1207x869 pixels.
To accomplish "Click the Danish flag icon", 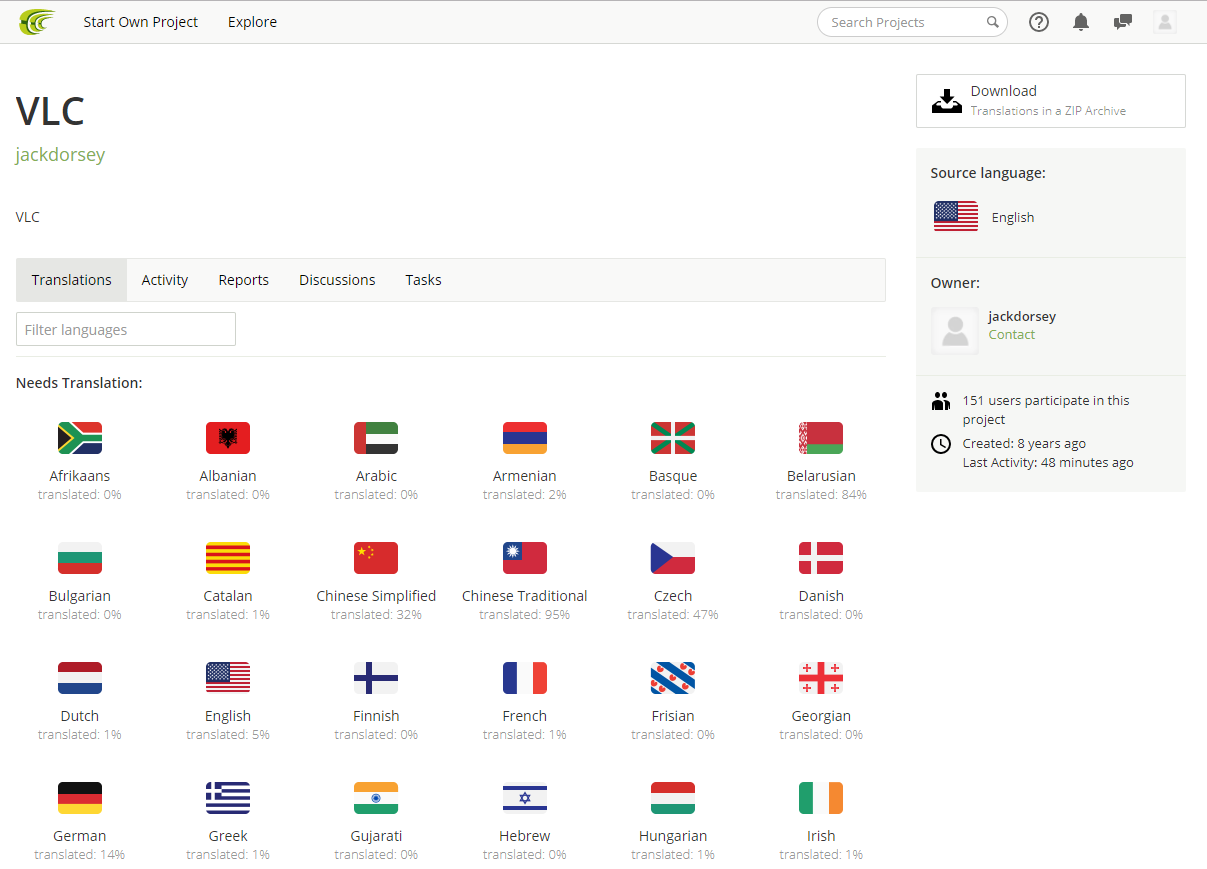I will click(821, 558).
